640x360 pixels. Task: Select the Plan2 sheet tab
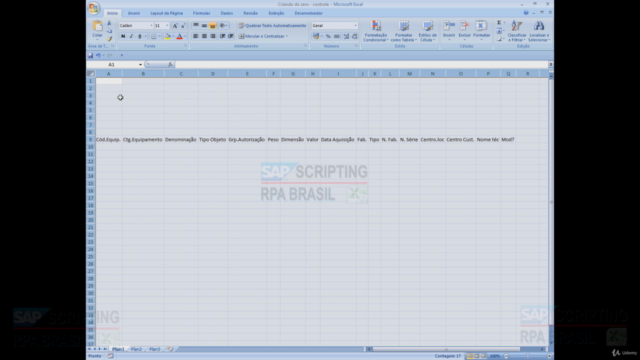click(x=136, y=349)
